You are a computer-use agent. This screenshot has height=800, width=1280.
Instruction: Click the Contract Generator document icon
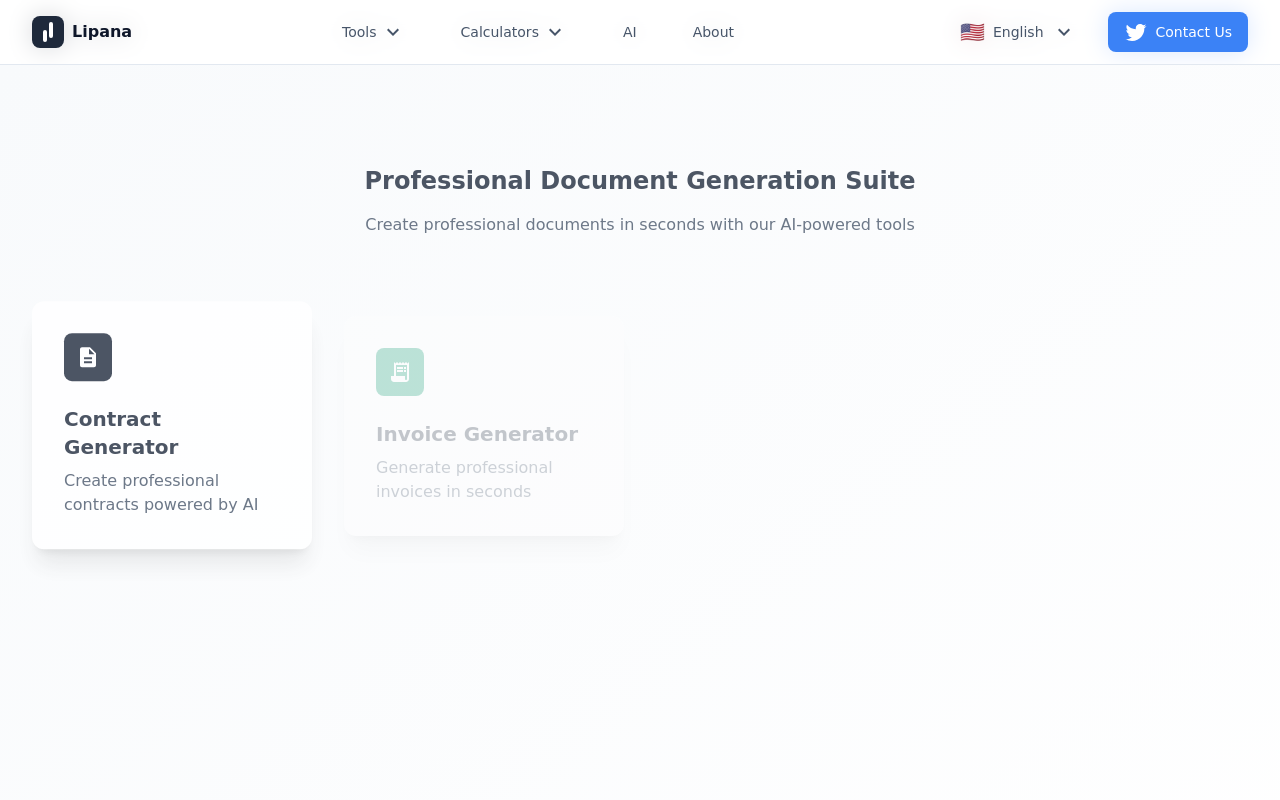[x=88, y=357]
